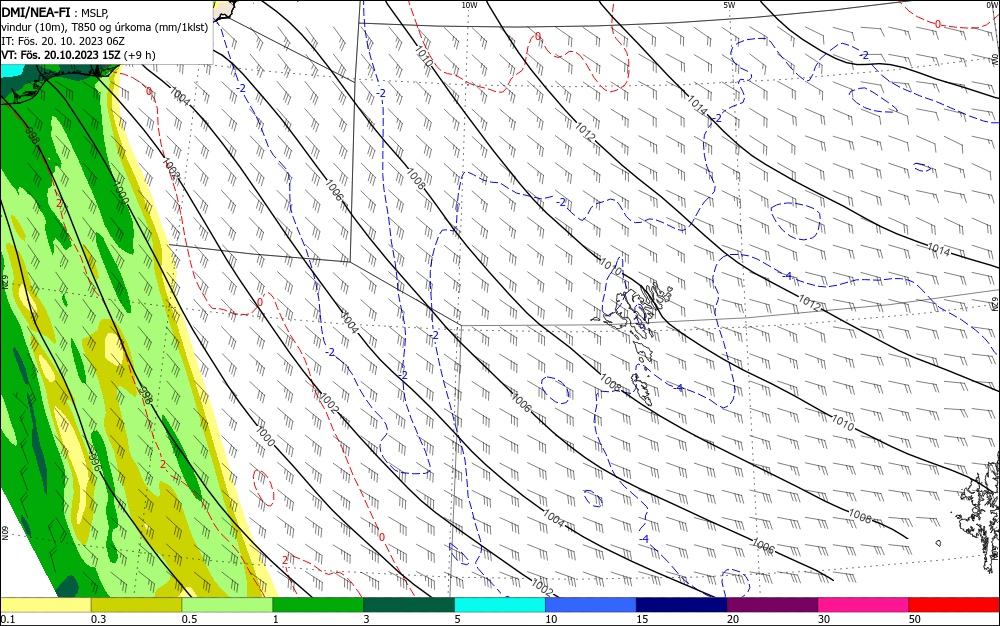Click the 'DMI/NEA-FI' title text
This screenshot has height=626, width=1000.
pos(36,12)
